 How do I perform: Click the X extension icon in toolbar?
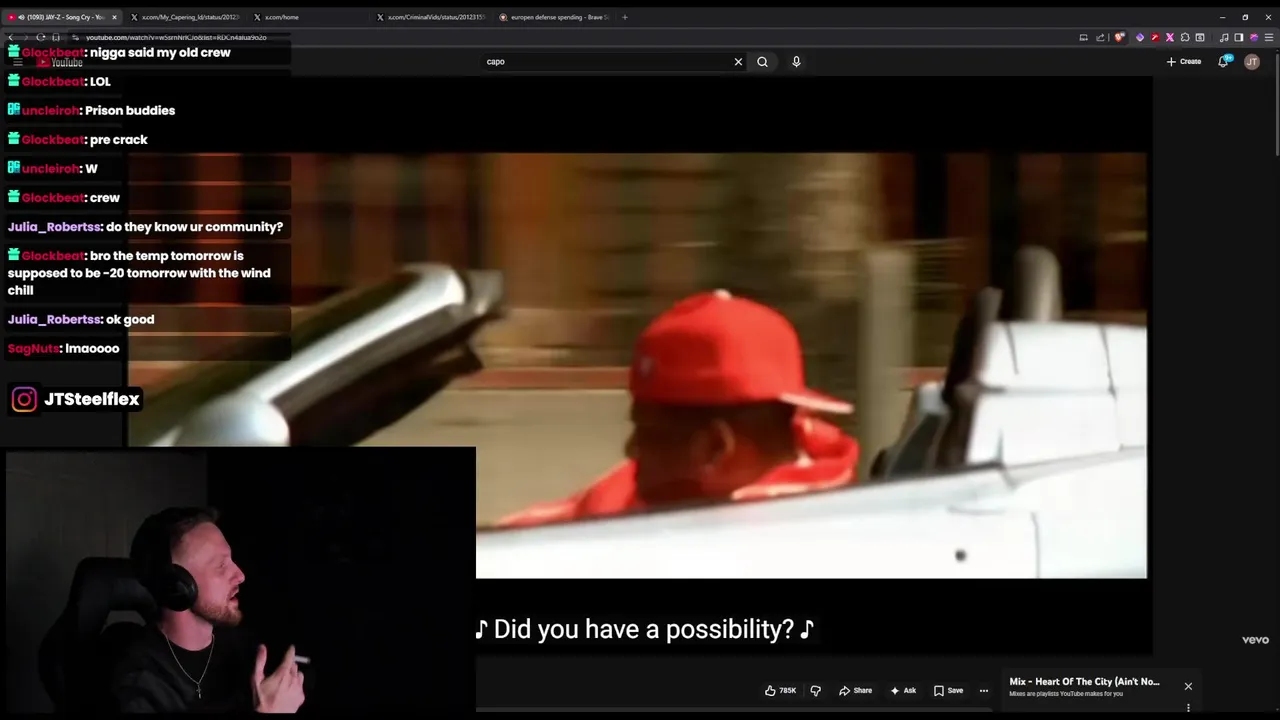1170,37
